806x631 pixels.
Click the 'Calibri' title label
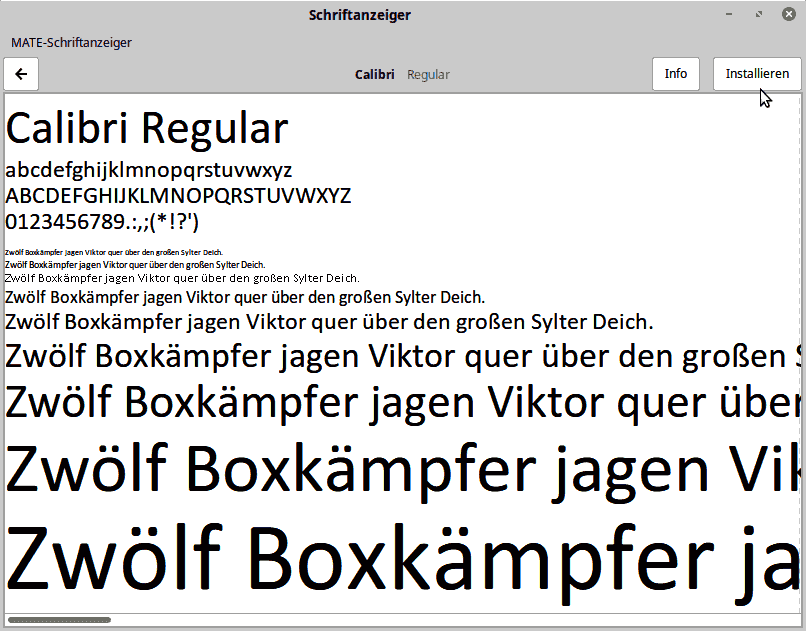375,75
